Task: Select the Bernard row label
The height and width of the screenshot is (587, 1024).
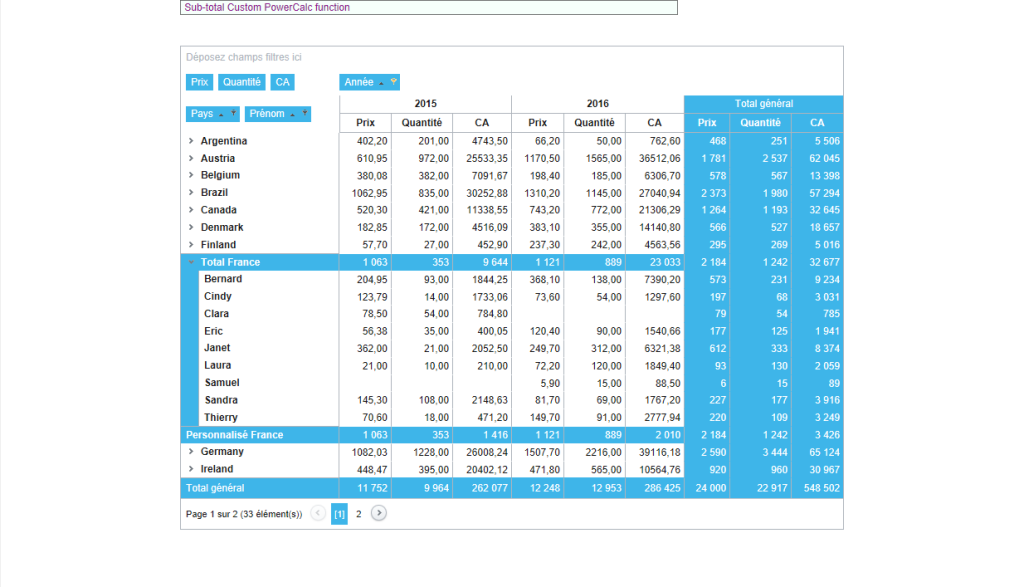Action: coord(223,279)
